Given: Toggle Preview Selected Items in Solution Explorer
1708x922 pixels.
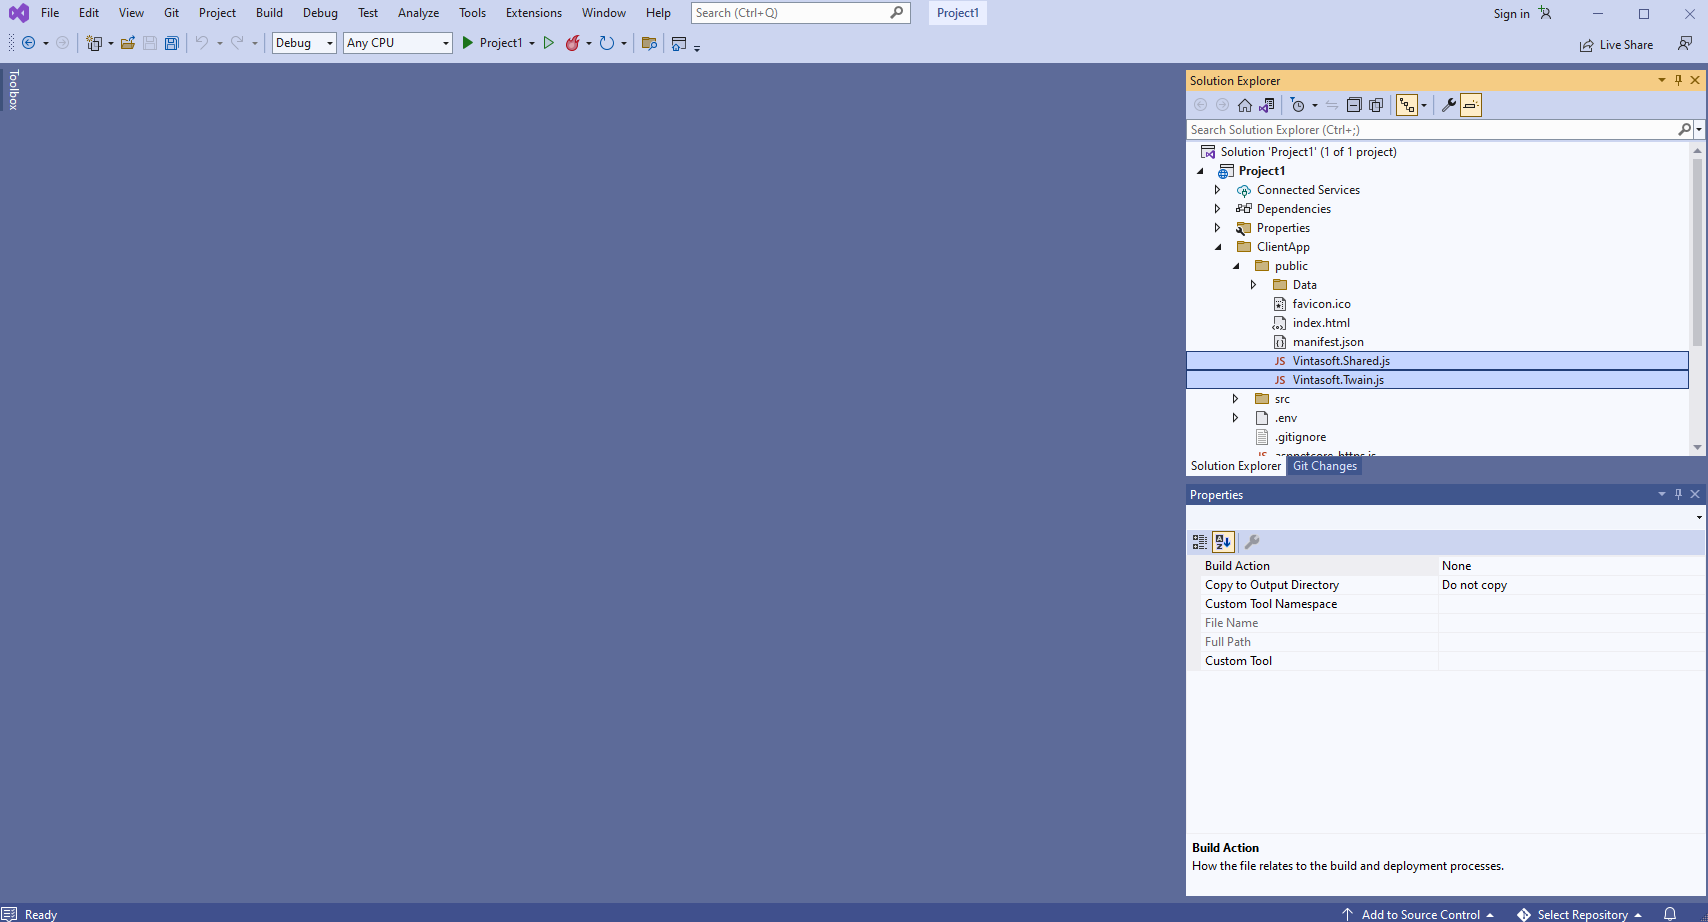Looking at the screenshot, I should pyautogui.click(x=1471, y=105).
